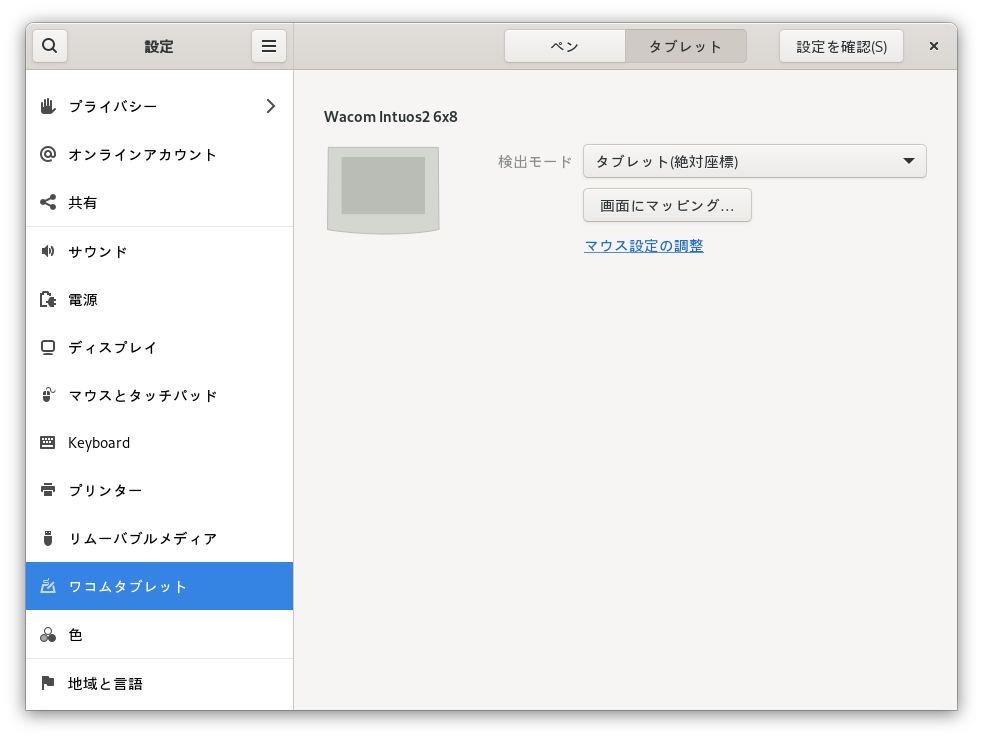The image size is (983, 739).
Task: Expand the プライバシー chevron arrow
Action: (271, 106)
